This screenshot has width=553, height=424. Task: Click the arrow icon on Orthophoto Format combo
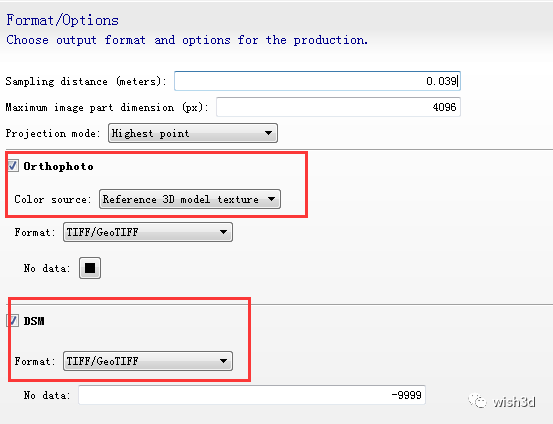click(223, 232)
